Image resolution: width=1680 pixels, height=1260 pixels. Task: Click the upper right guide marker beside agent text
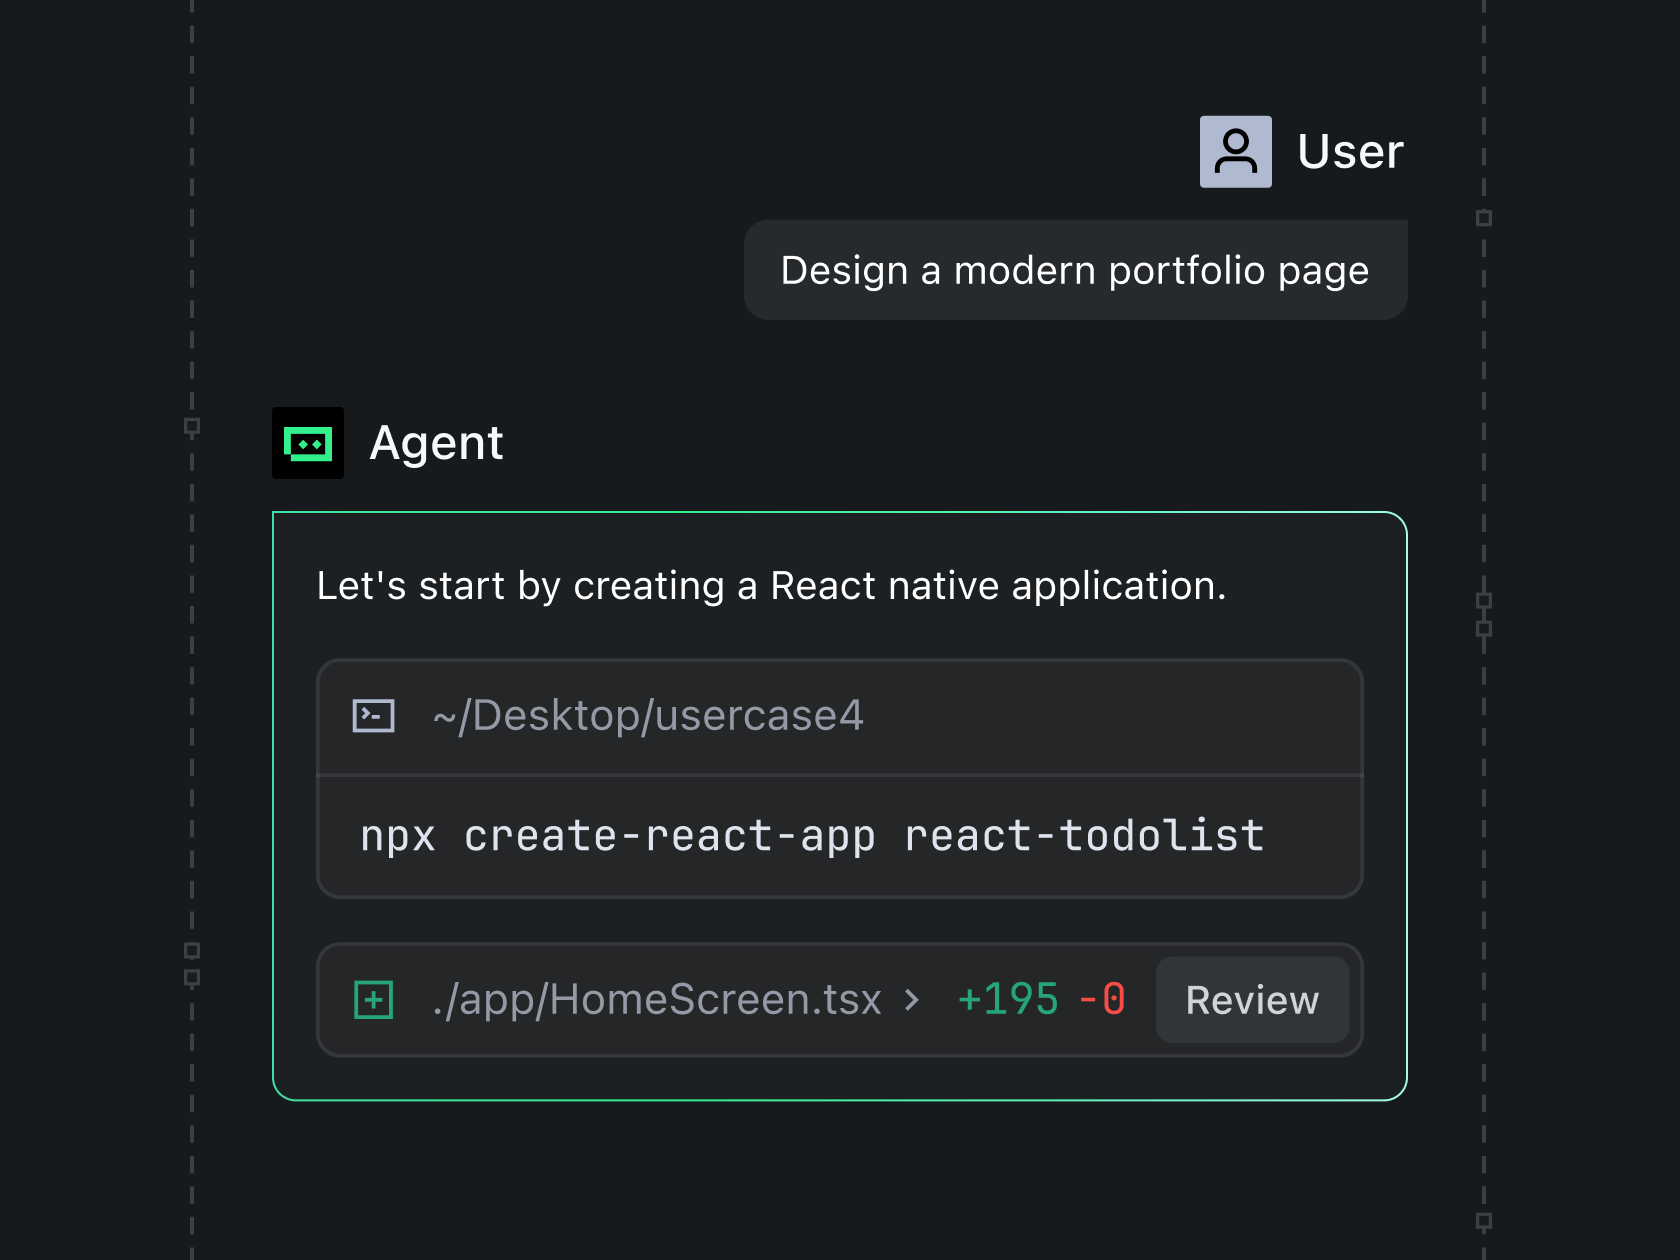[1484, 601]
